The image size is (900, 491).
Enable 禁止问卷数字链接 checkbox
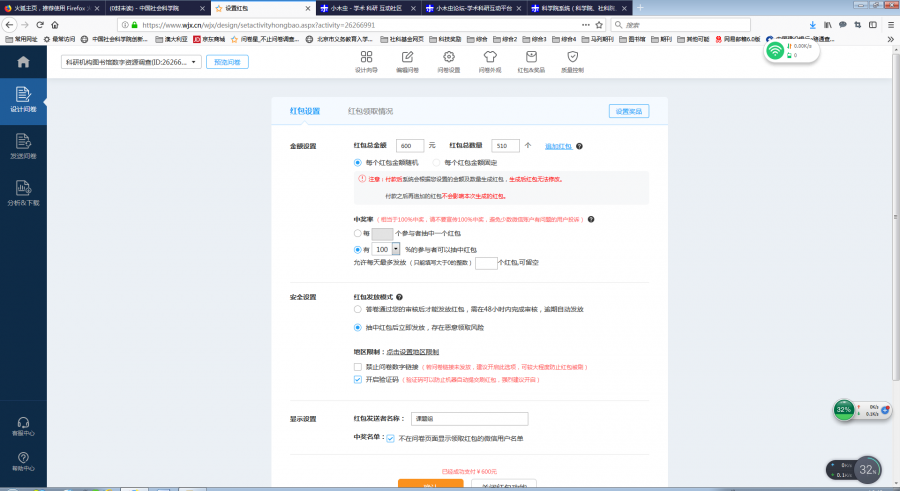click(359, 367)
